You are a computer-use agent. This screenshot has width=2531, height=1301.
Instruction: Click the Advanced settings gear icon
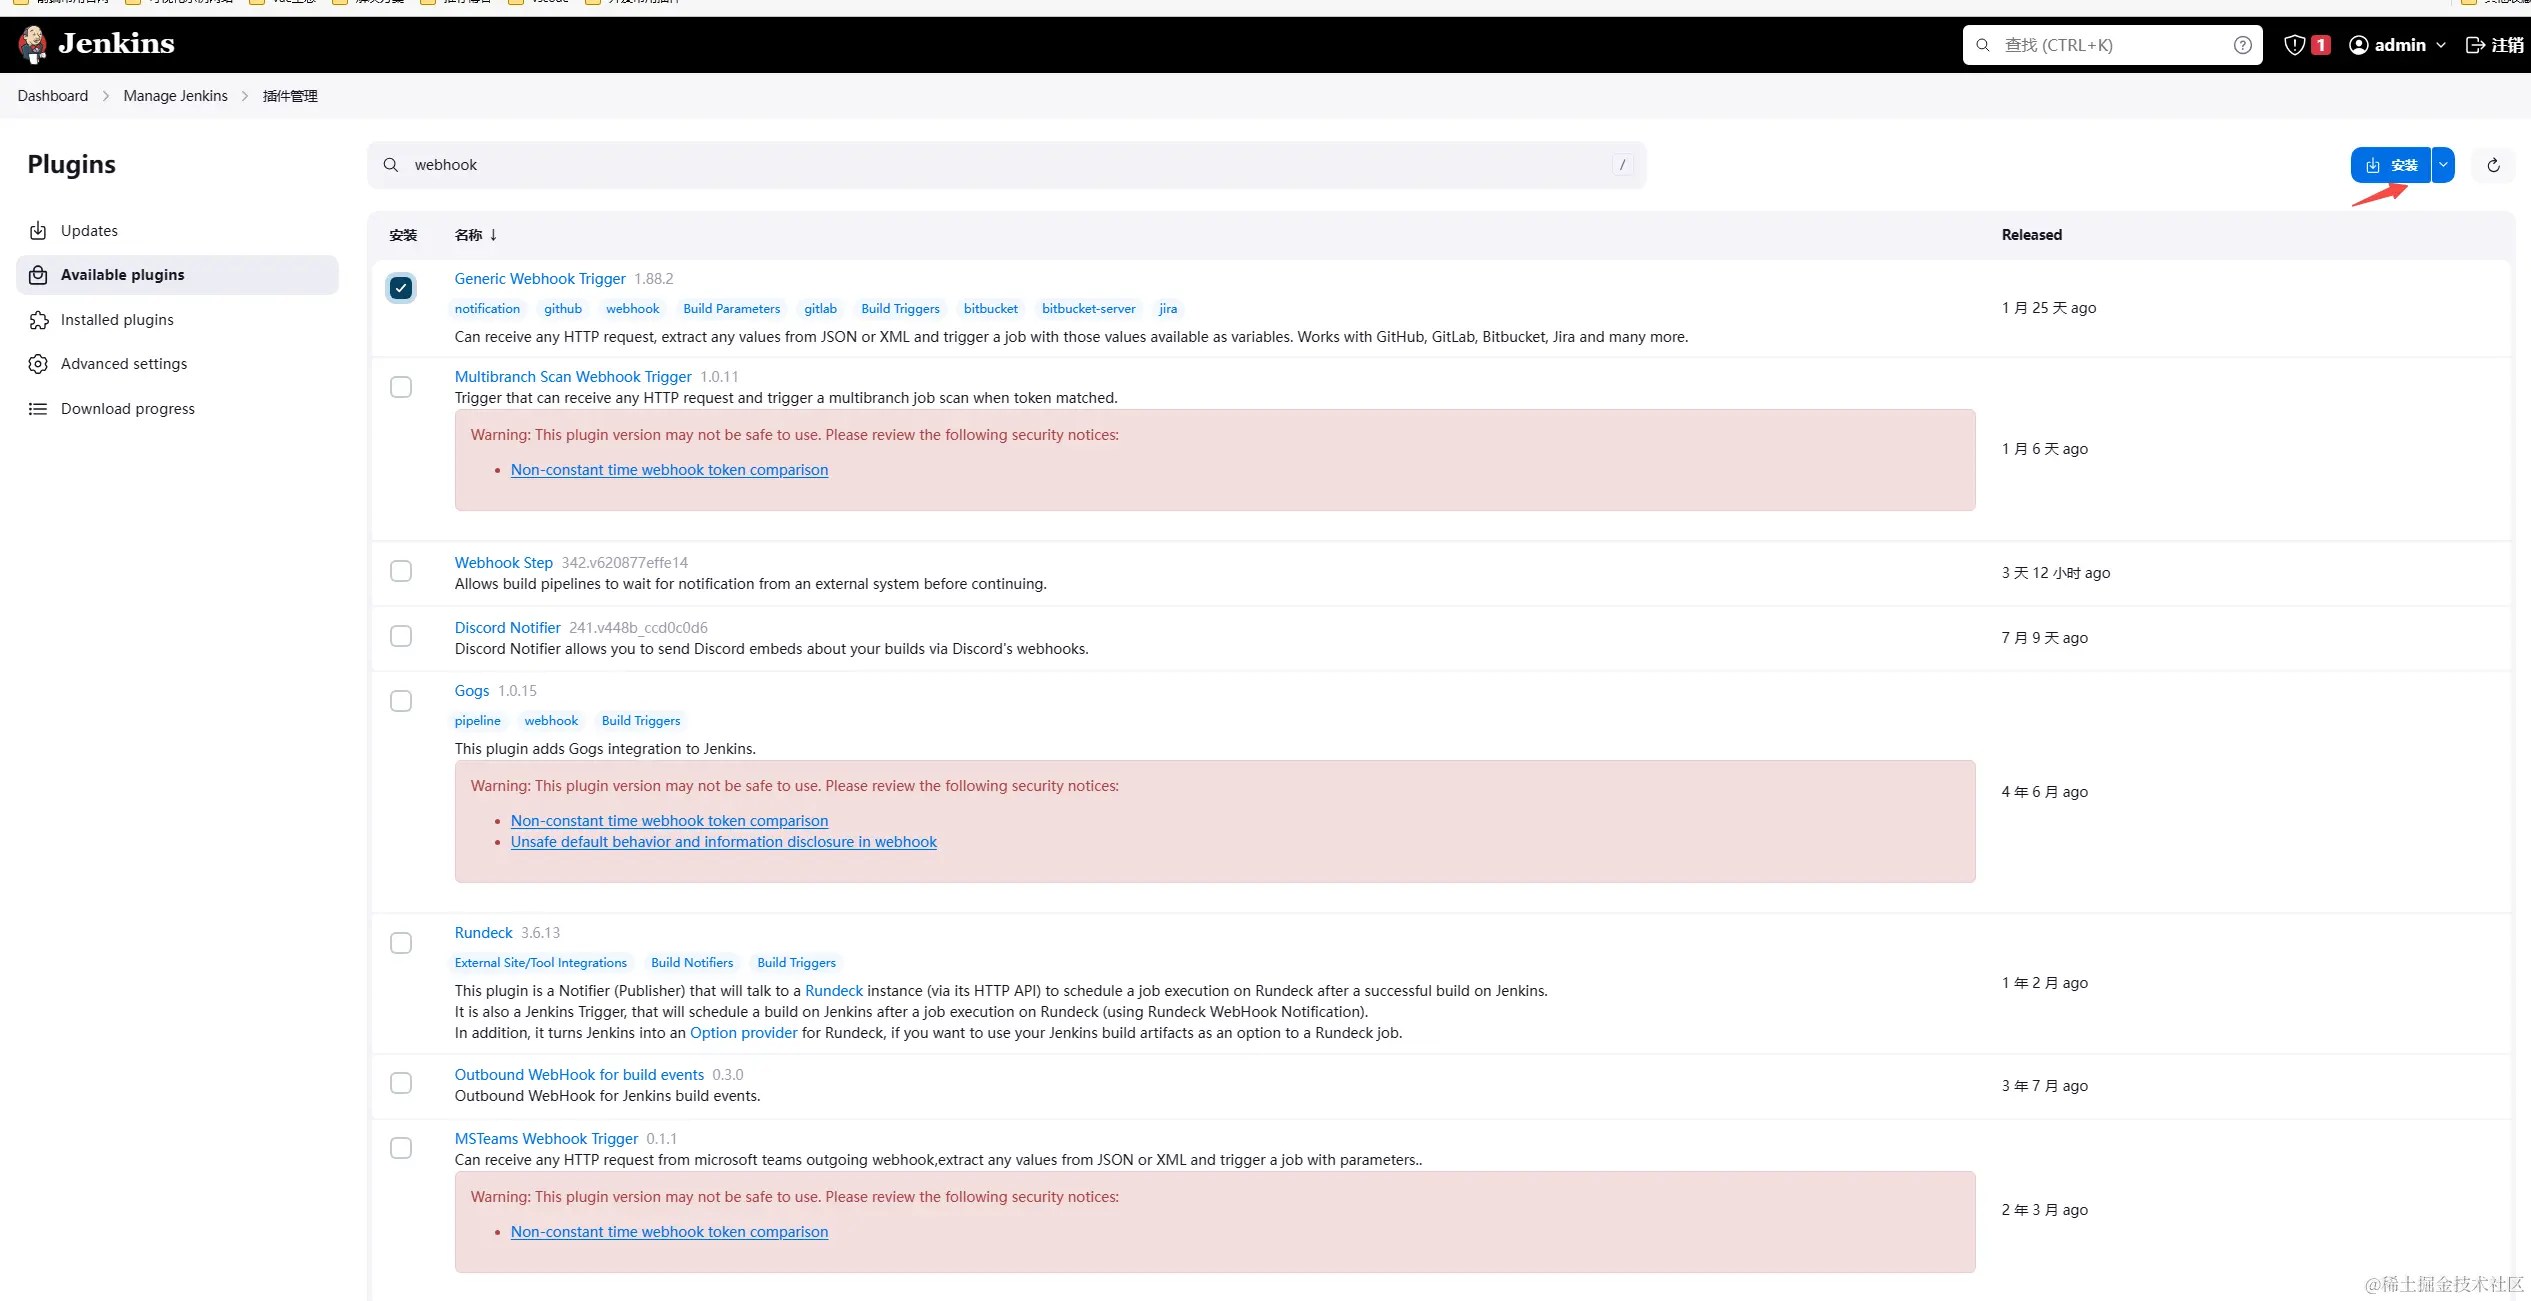tap(38, 364)
